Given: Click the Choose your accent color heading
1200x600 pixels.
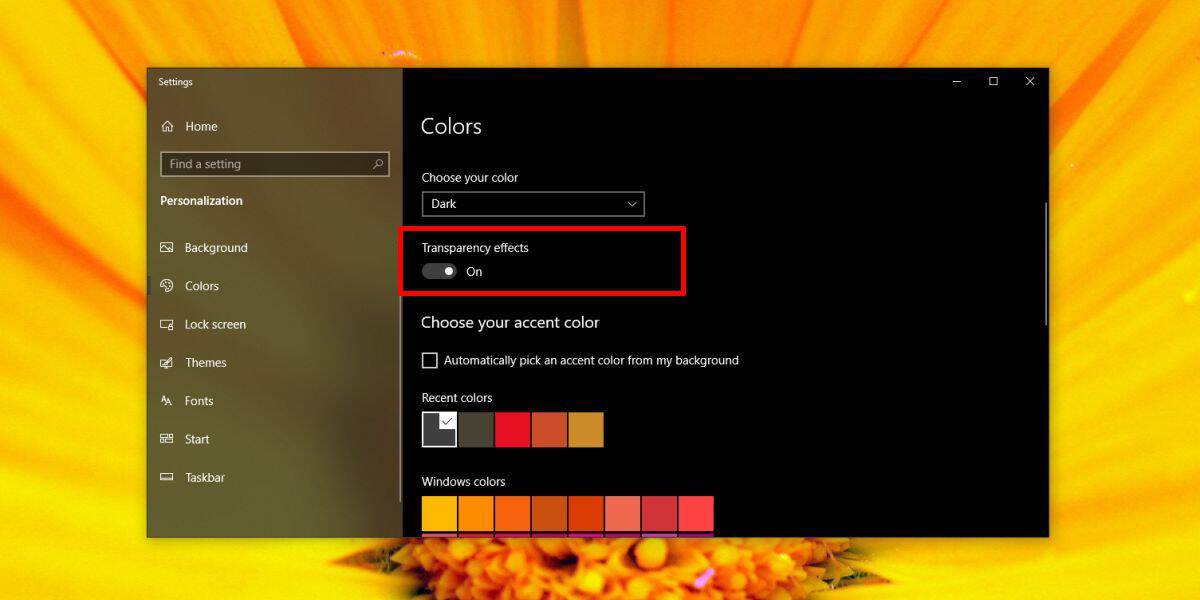Looking at the screenshot, I should coord(510,323).
